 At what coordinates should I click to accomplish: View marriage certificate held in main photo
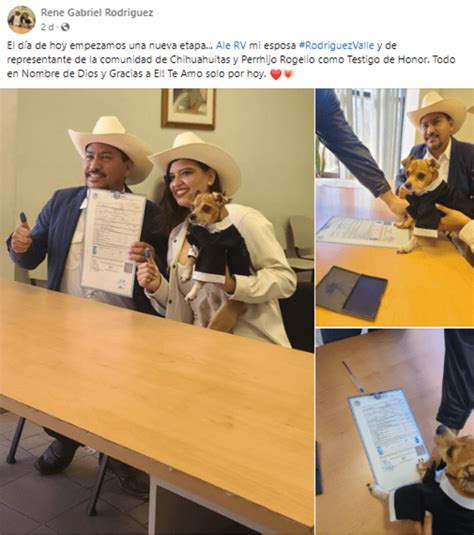click(x=113, y=243)
